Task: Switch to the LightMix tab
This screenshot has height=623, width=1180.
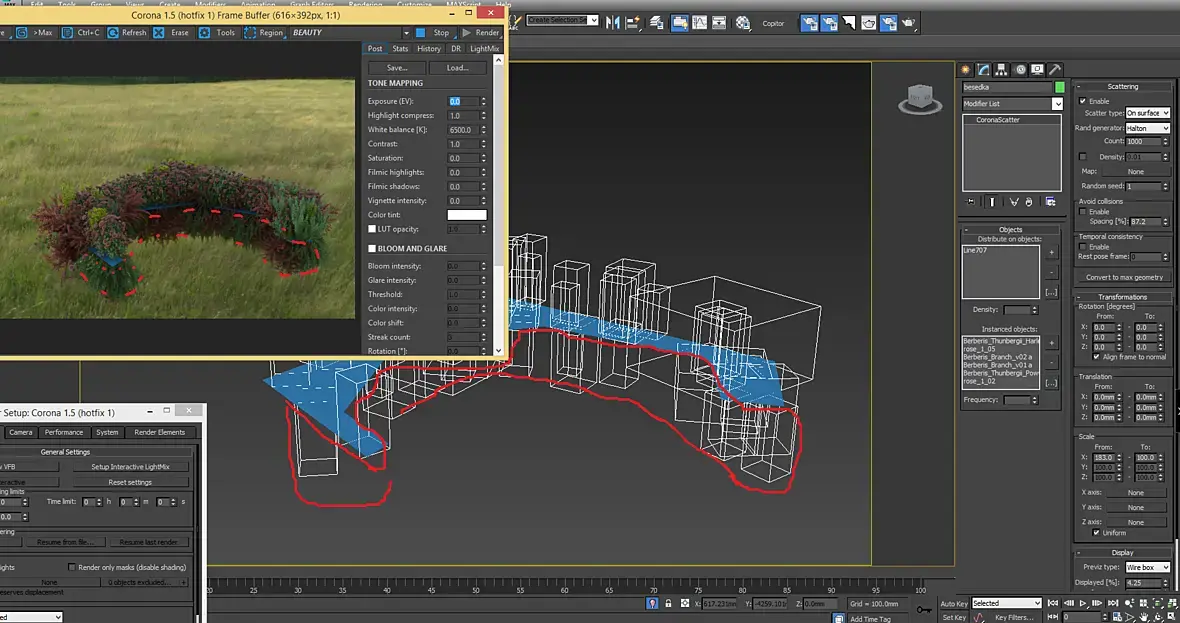Action: tap(485, 48)
